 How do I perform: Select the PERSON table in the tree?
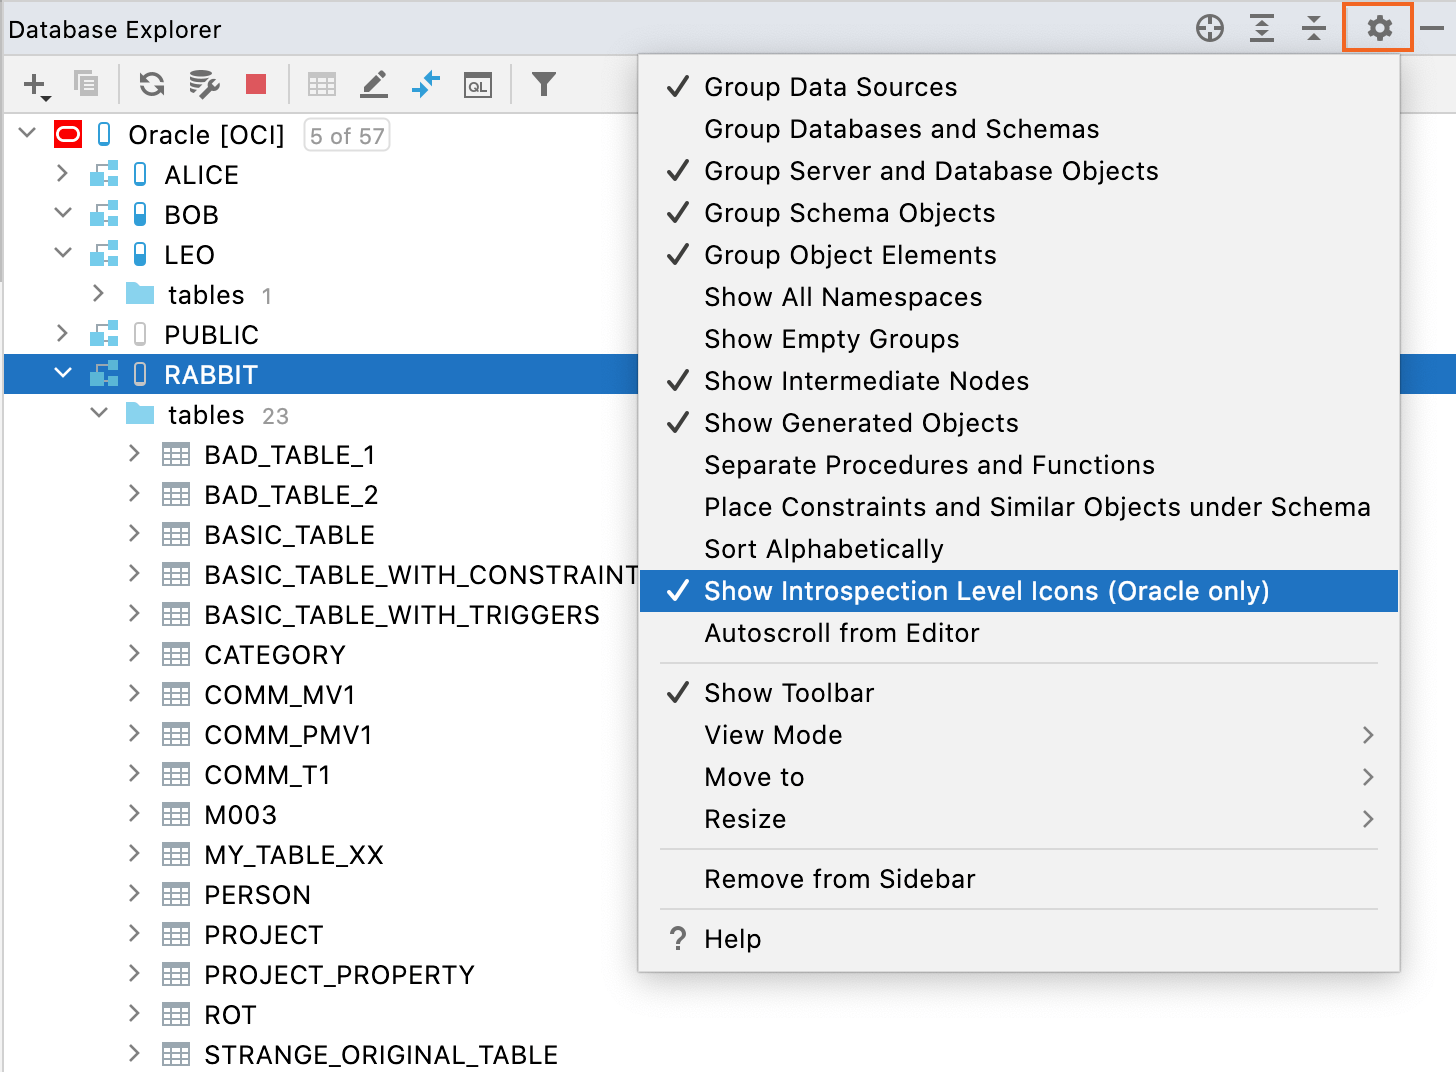point(257,895)
